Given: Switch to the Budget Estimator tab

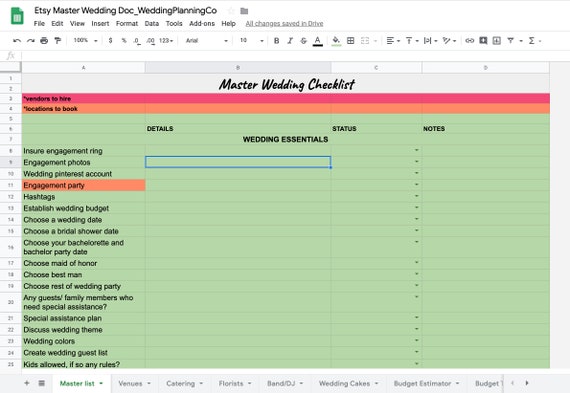Looking at the screenshot, I should pos(422,384).
